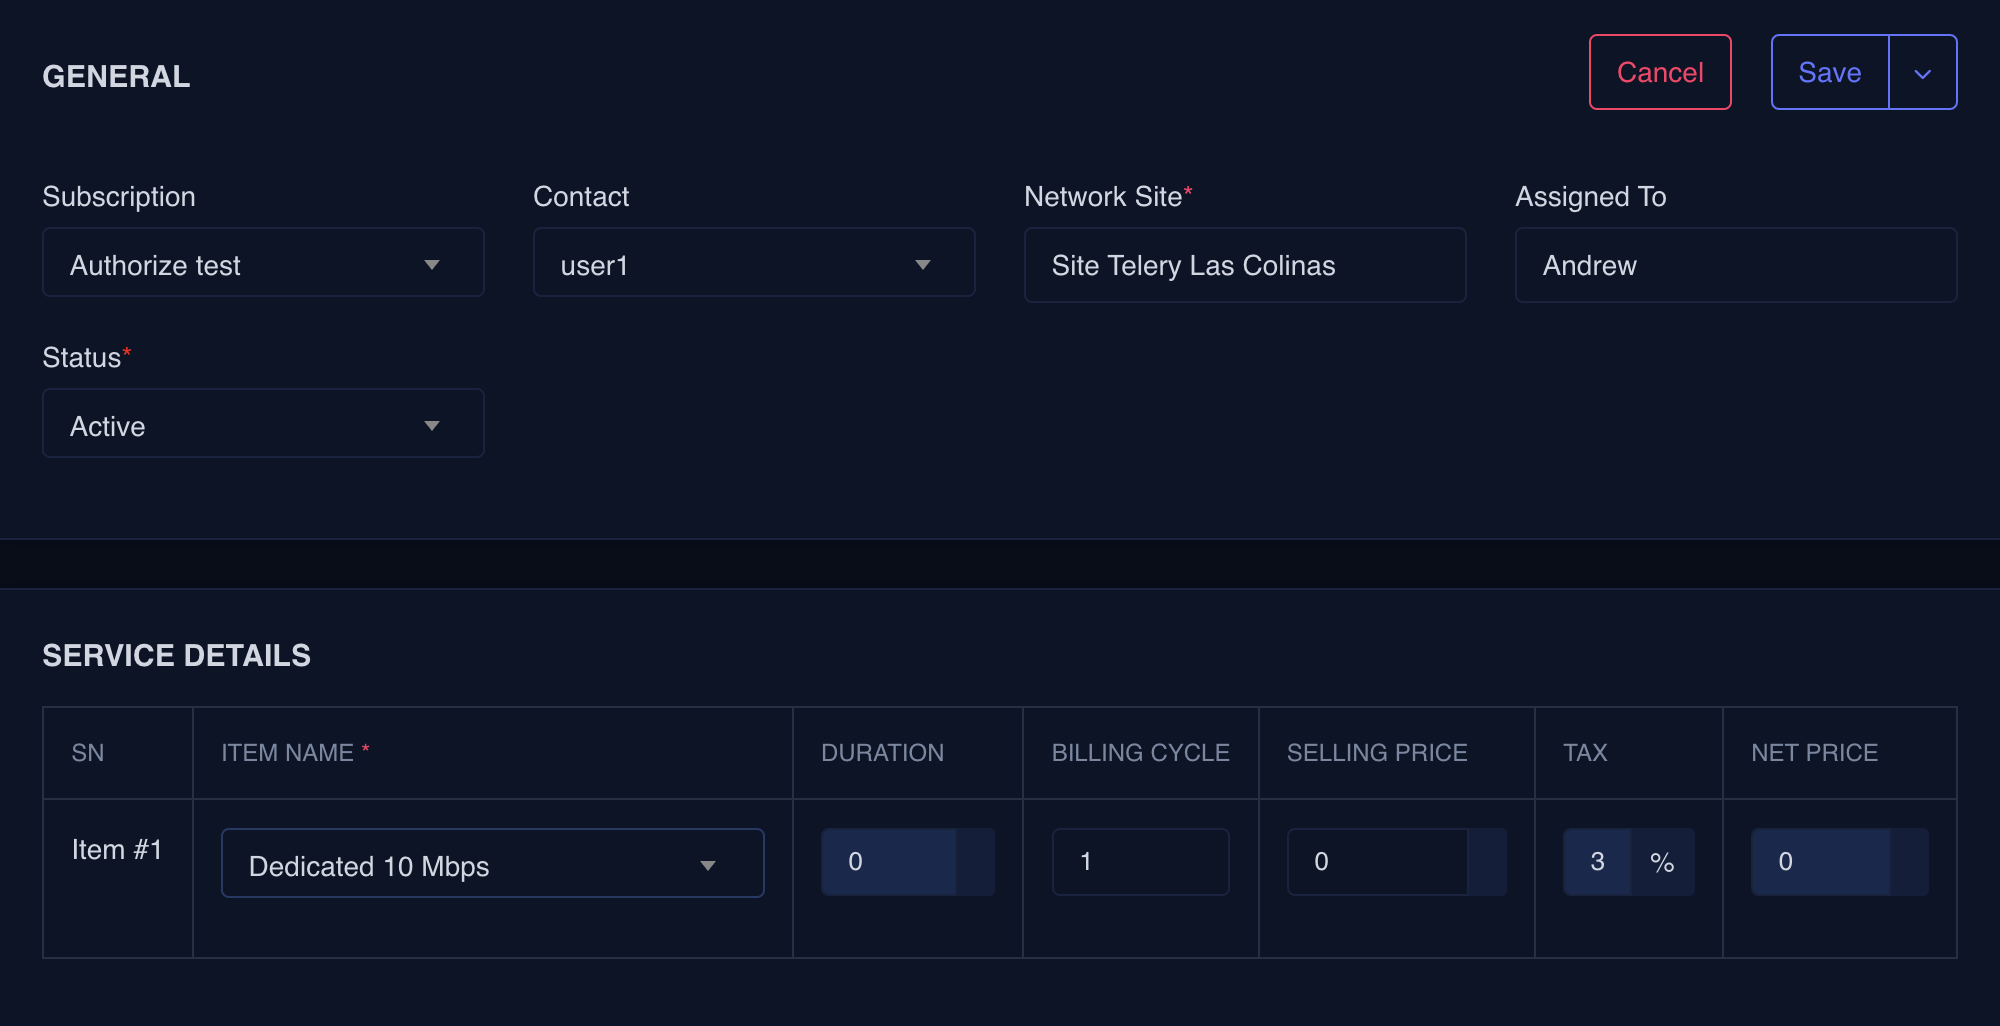The height and width of the screenshot is (1026, 2000).
Task: Click the Net Price spinner control
Action: [1909, 862]
